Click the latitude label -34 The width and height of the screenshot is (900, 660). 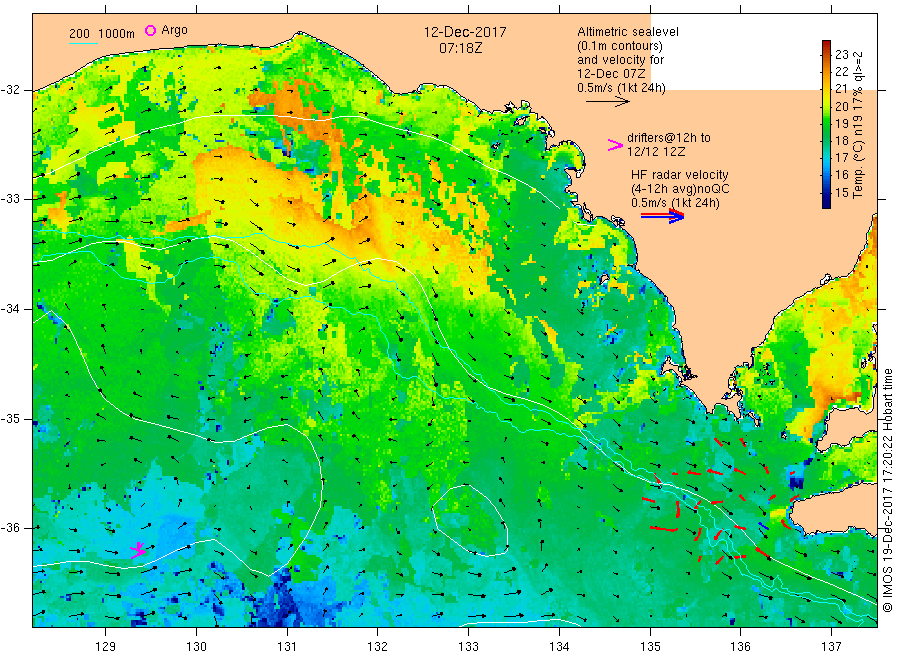[11, 309]
